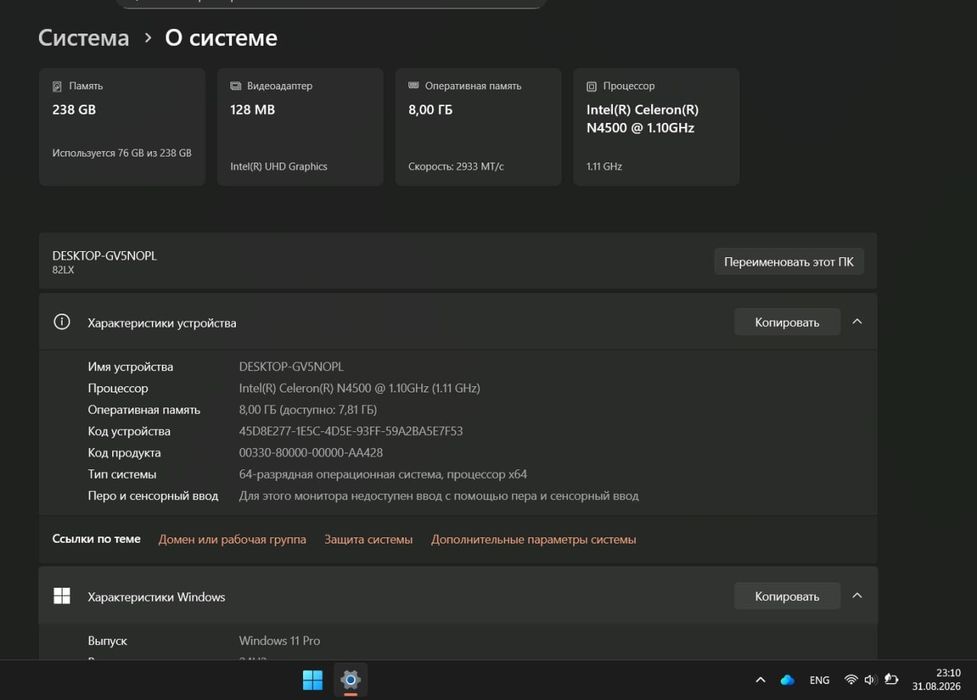Click the Код устройства label

point(129,431)
